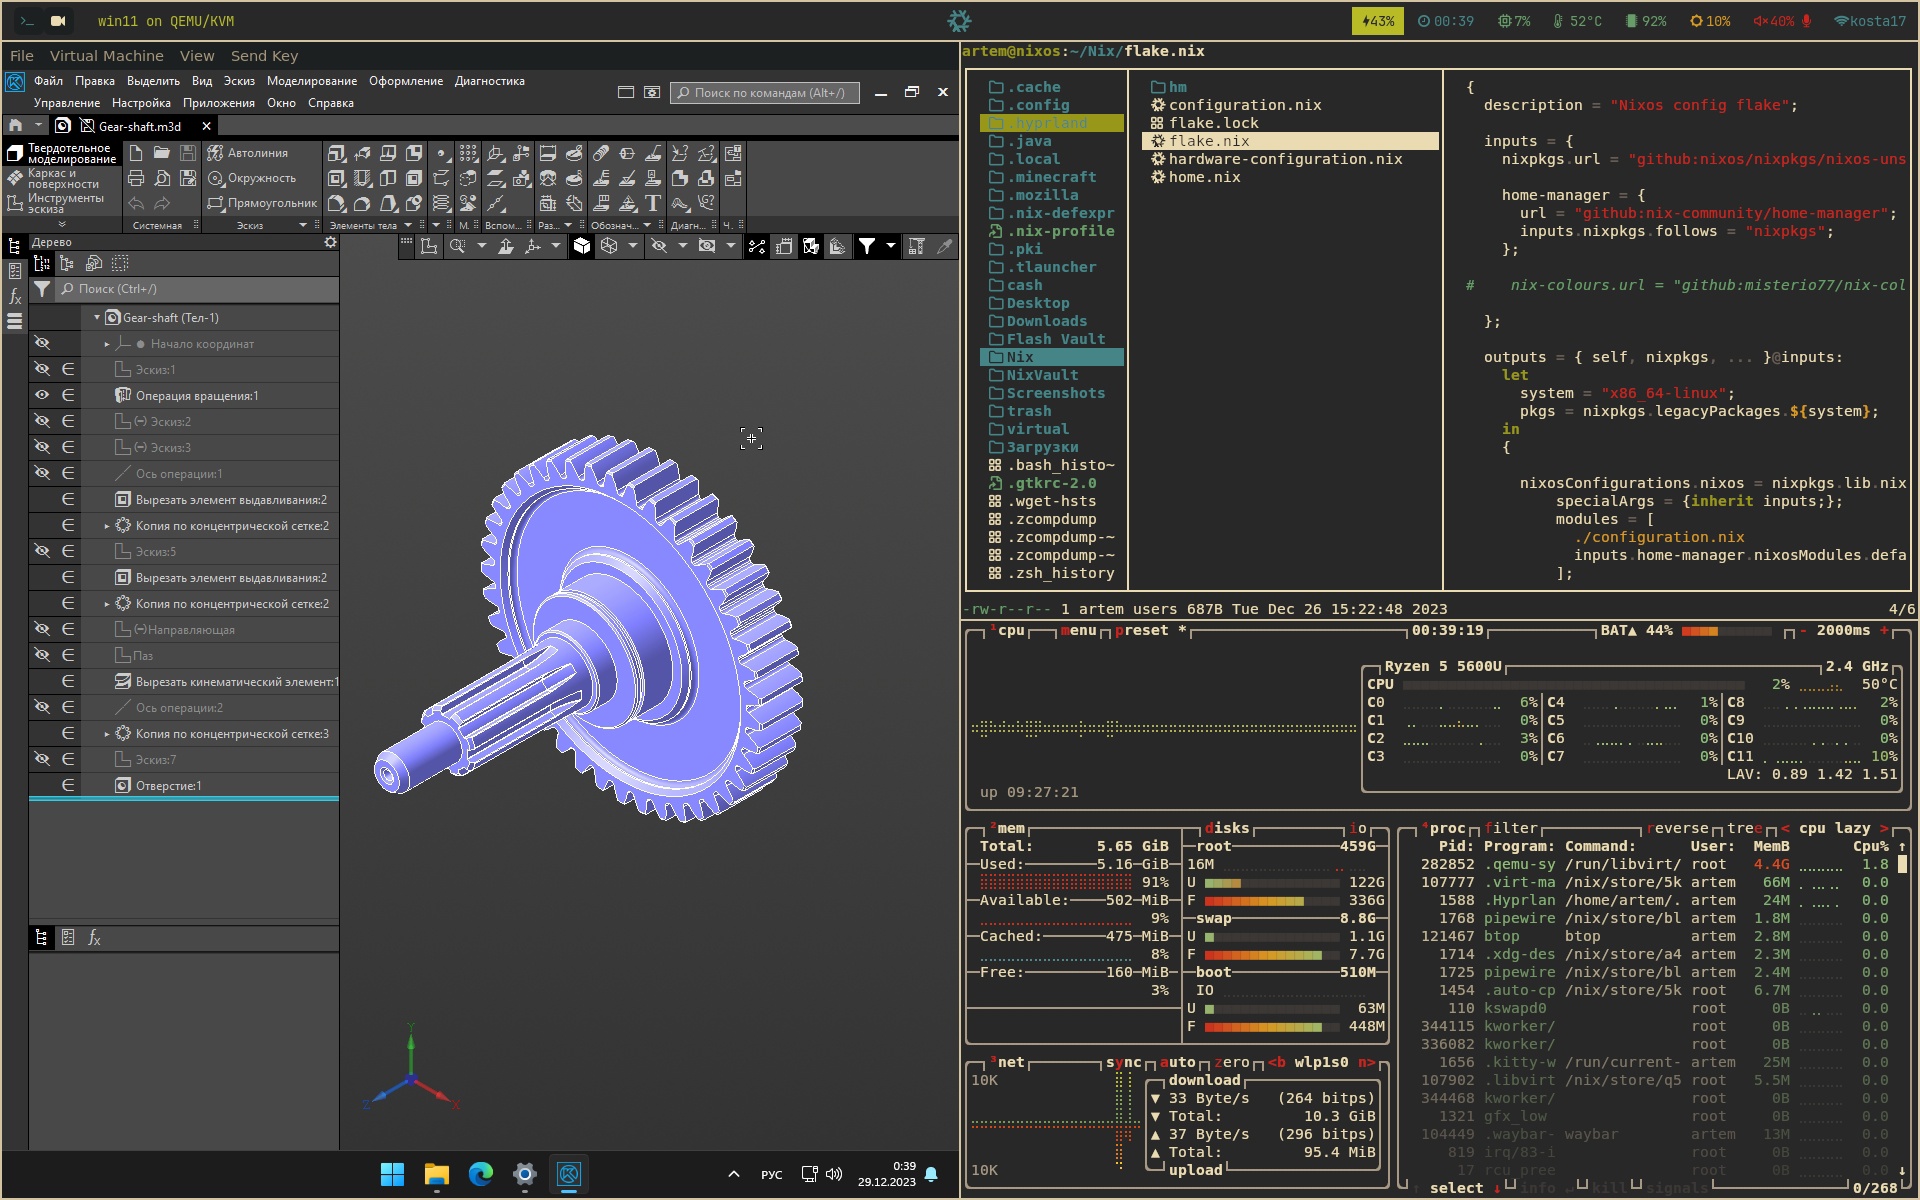Toggle visibility of Паз
The image size is (1920, 1200).
pos(42,655)
